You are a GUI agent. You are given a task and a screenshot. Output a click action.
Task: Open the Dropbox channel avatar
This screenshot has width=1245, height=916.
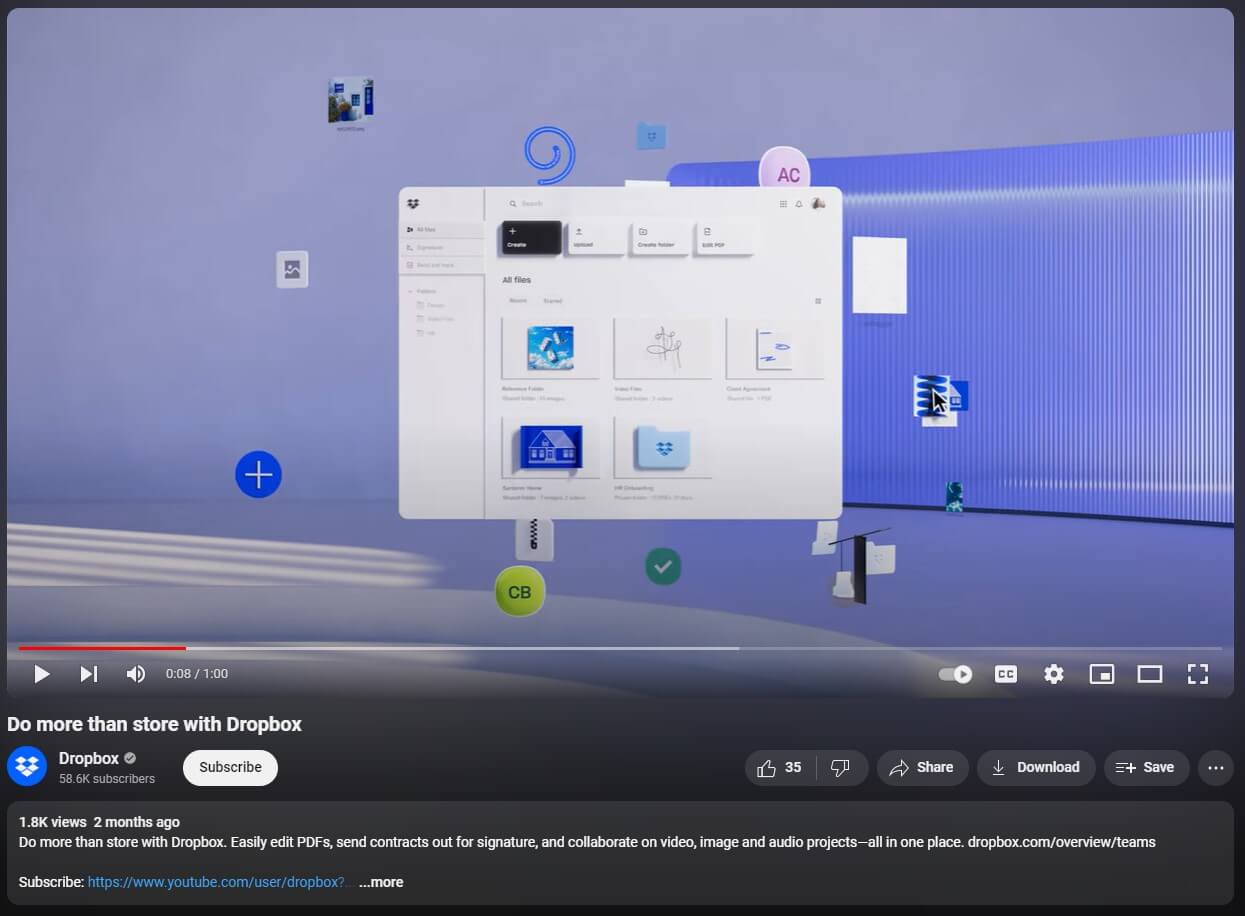pos(27,767)
